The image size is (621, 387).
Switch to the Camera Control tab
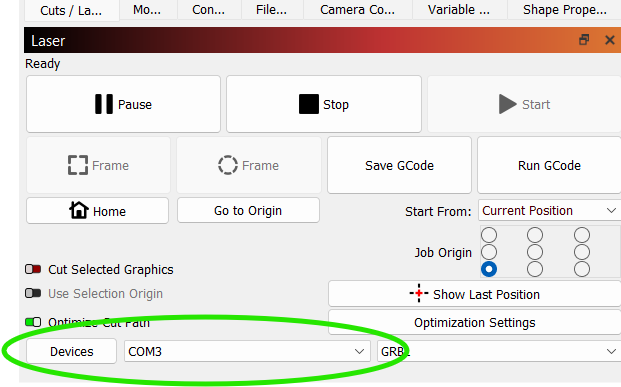pos(357,10)
